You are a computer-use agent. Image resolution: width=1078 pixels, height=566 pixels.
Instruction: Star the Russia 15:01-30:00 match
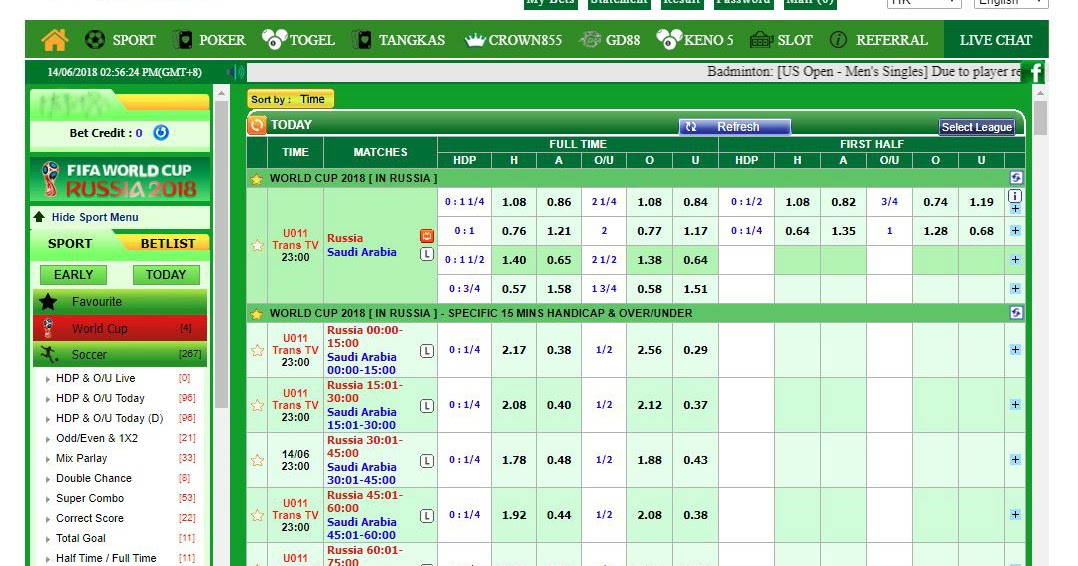pos(257,405)
